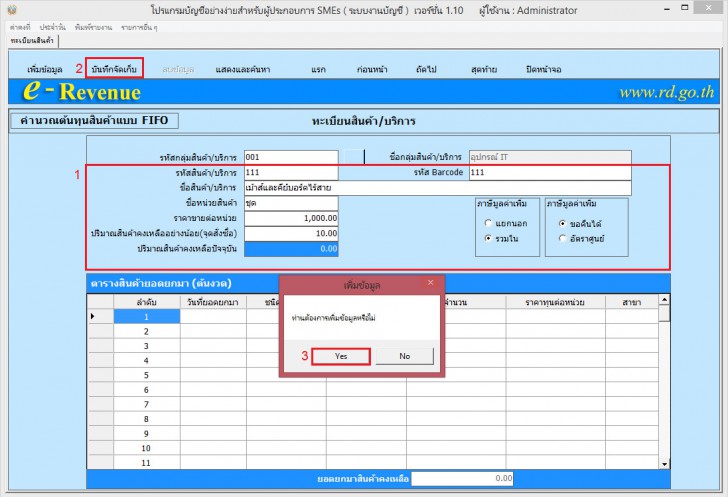728x497 pixels.
Task: Click the สาขา column header
Action: [631, 302]
